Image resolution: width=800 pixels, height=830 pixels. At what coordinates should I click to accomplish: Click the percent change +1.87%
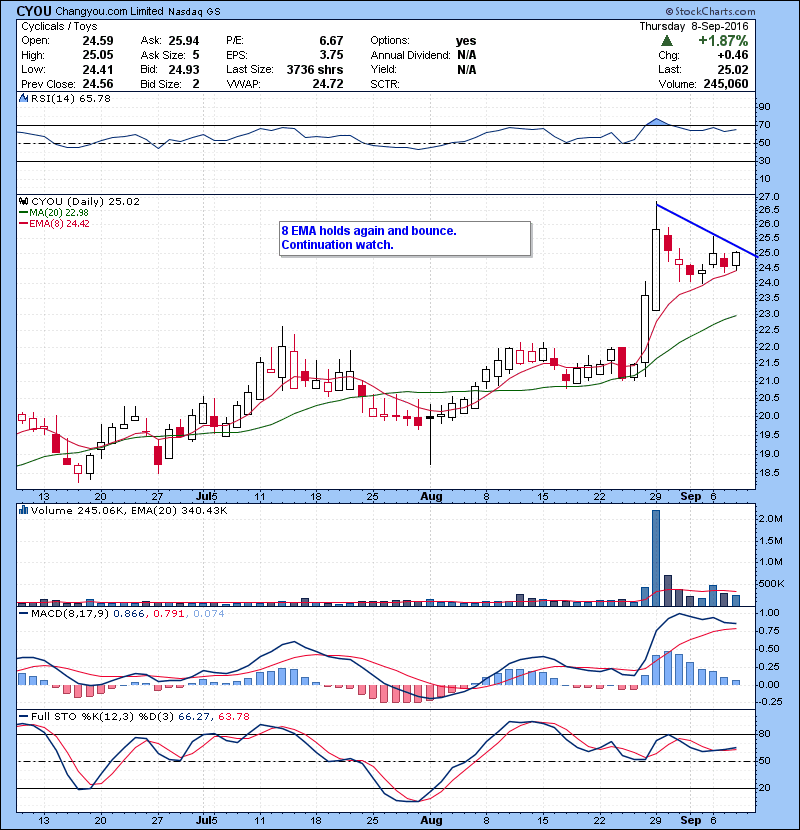tap(723, 41)
